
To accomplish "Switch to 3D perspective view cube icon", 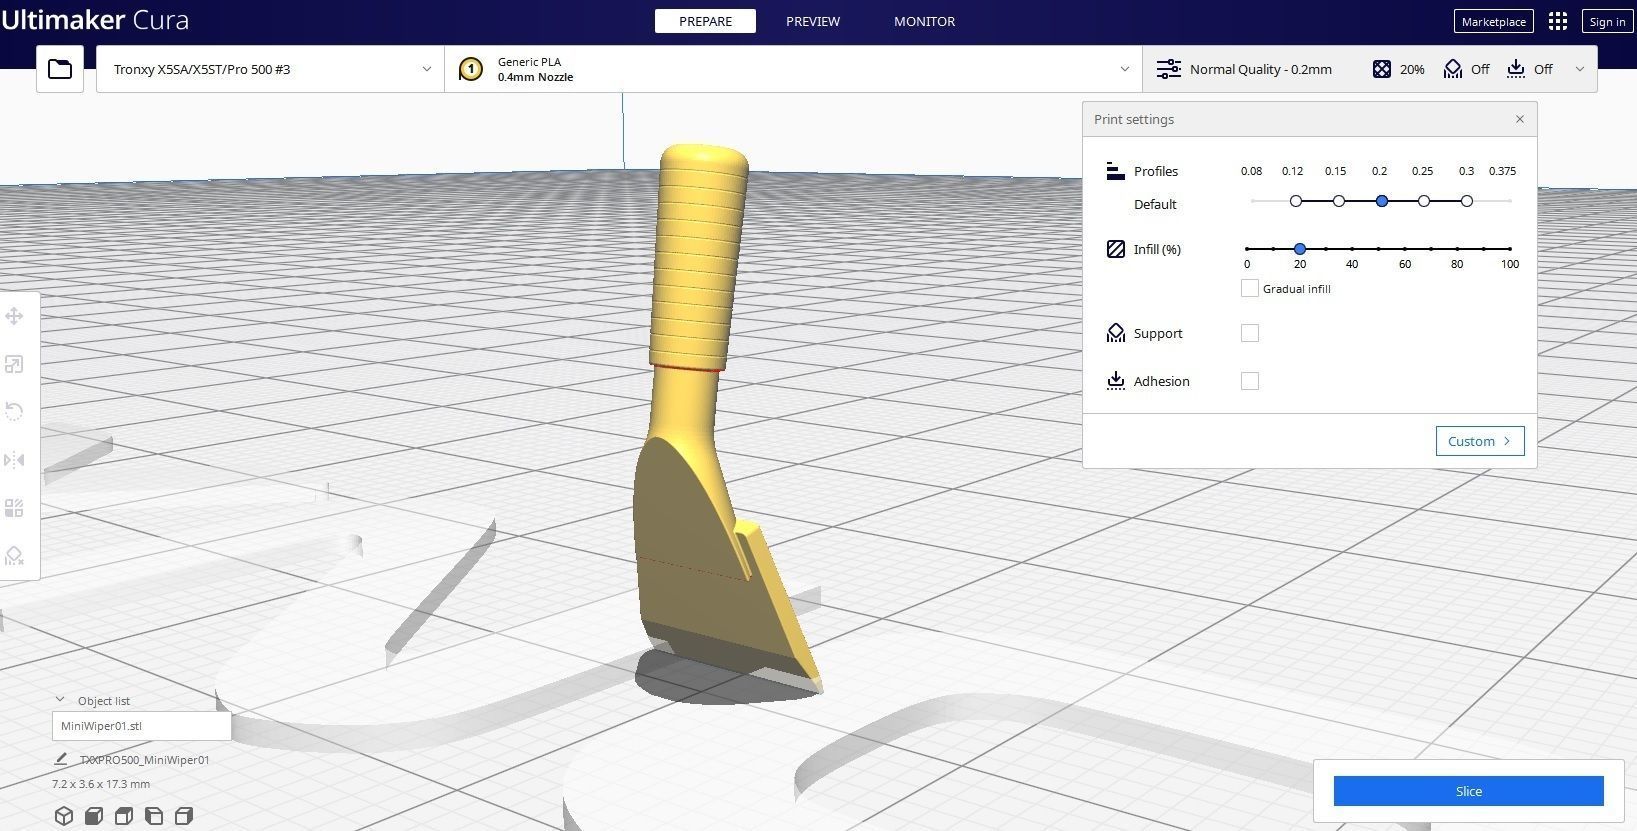I will pos(64,816).
